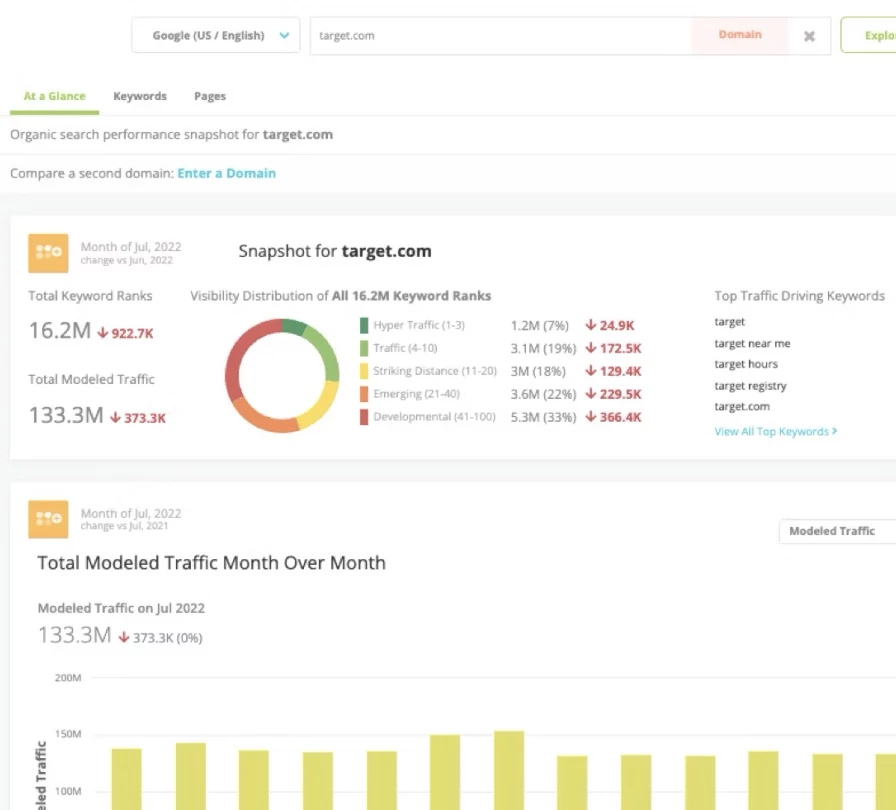The height and width of the screenshot is (810, 896).
Task: Open the Keywords tab
Action: [x=140, y=96]
